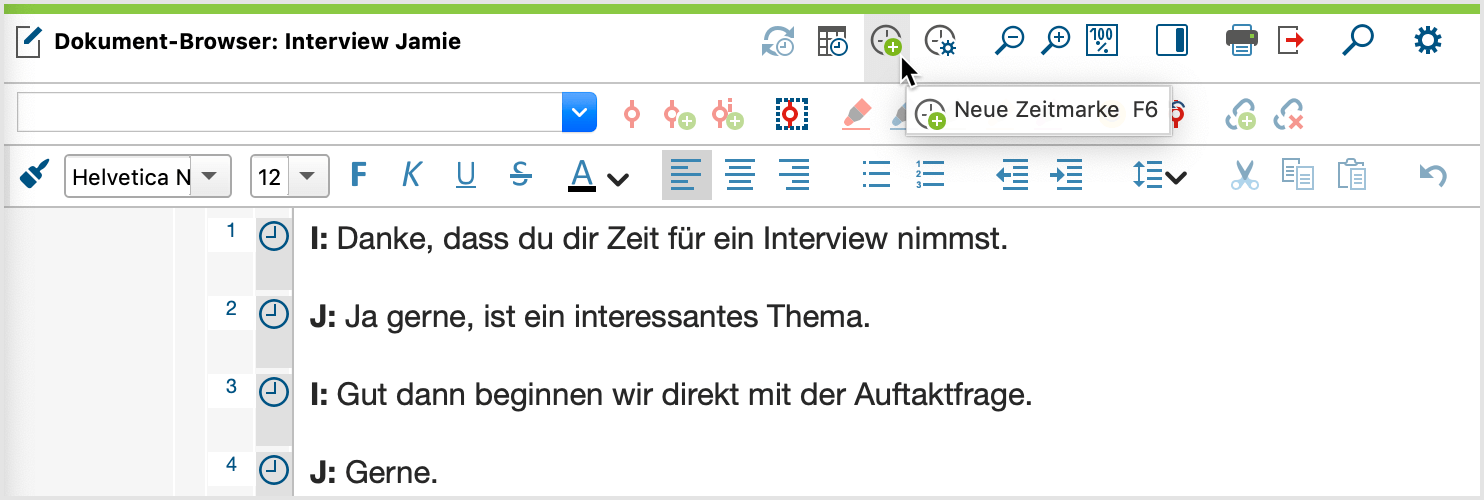Toggle the sidebar display panel icon
This screenshot has width=1484, height=500.
(x=1171, y=41)
